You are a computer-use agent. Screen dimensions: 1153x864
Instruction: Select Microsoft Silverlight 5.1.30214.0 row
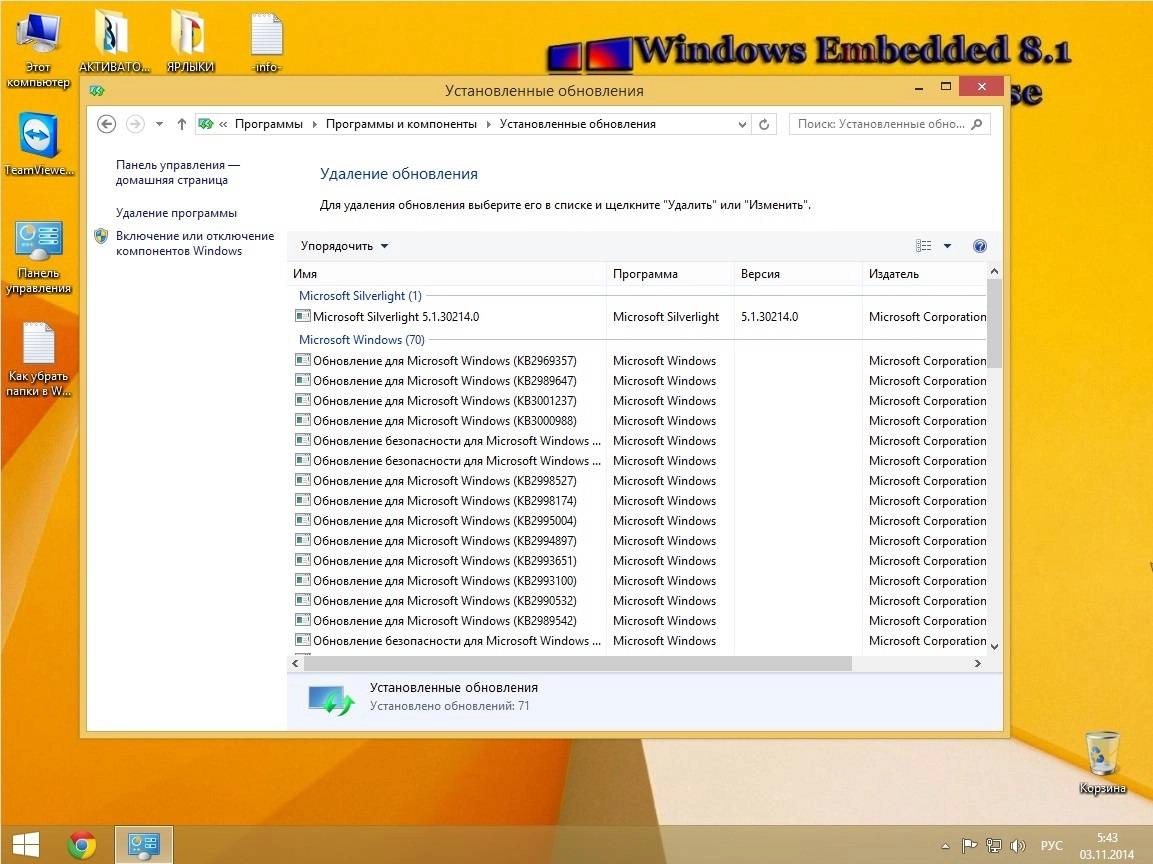coord(638,317)
